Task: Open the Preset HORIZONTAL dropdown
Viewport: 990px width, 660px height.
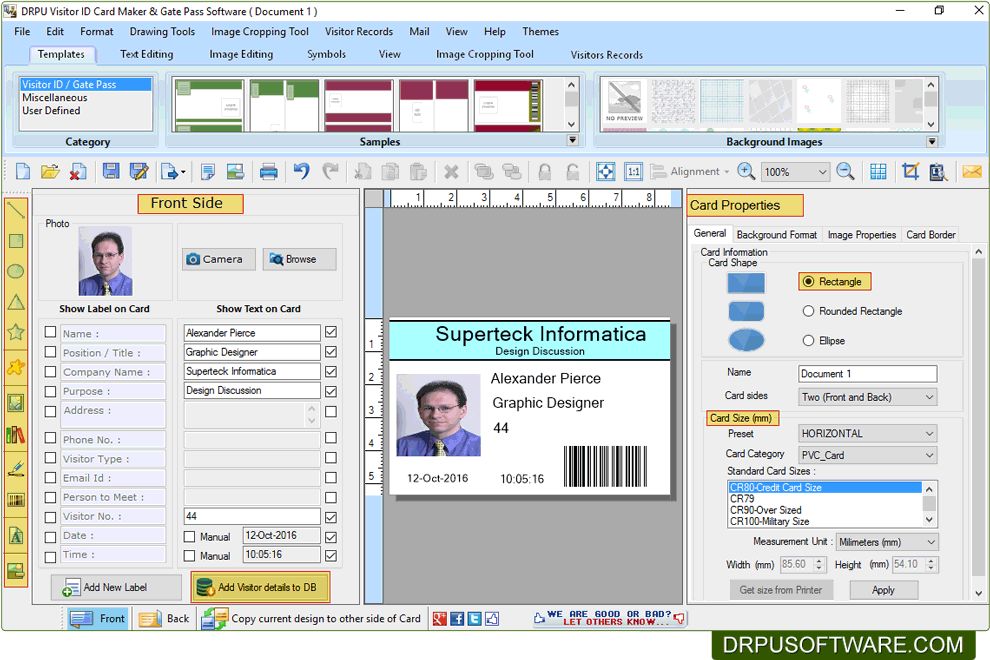Action: tap(929, 433)
